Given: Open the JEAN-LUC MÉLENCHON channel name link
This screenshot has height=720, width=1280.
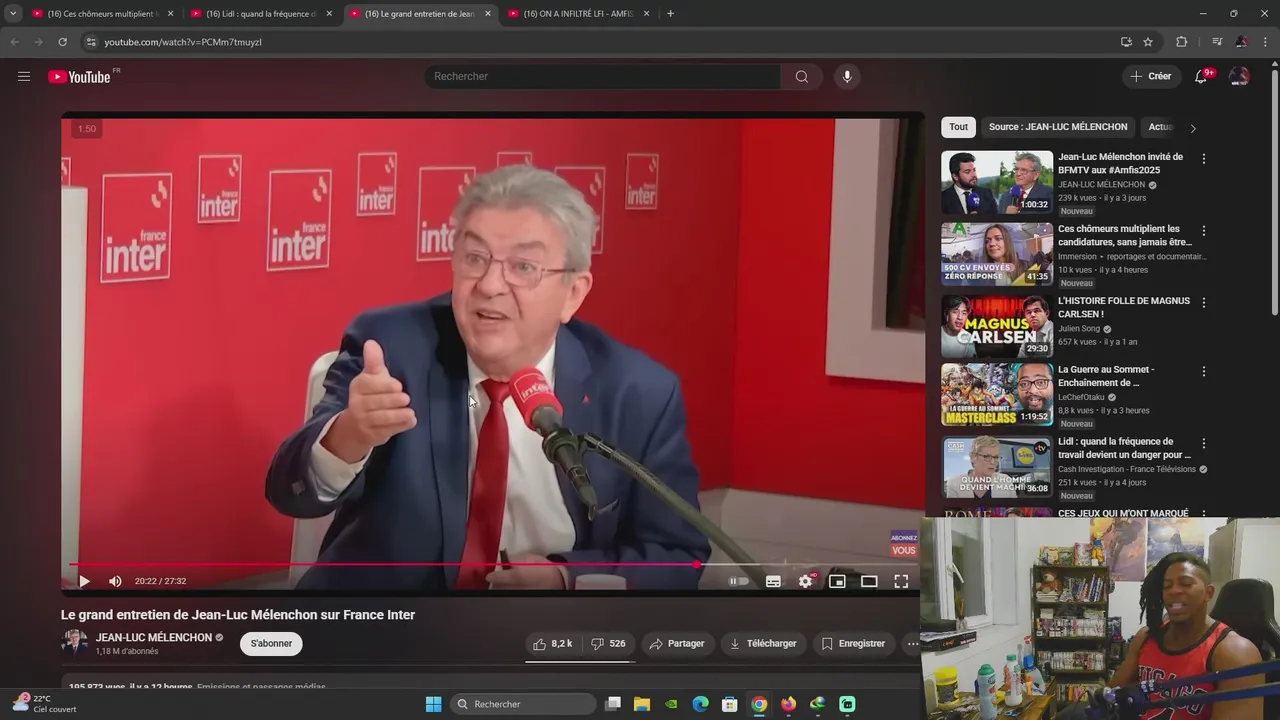Looking at the screenshot, I should (154, 638).
